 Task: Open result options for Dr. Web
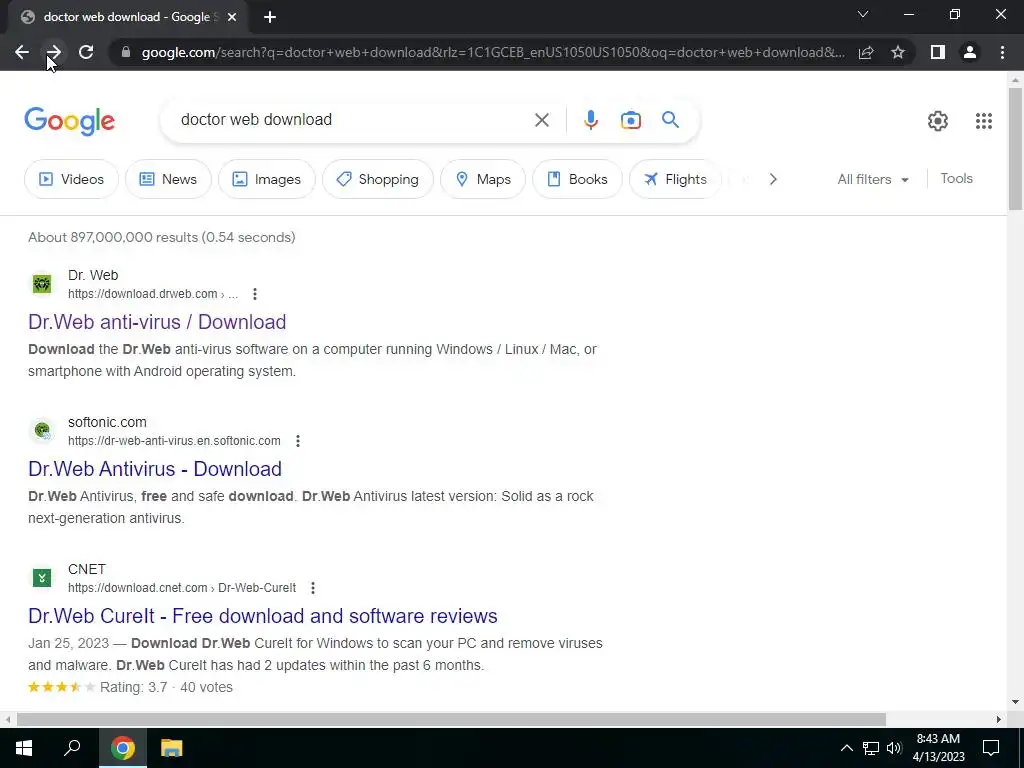[x=255, y=294]
